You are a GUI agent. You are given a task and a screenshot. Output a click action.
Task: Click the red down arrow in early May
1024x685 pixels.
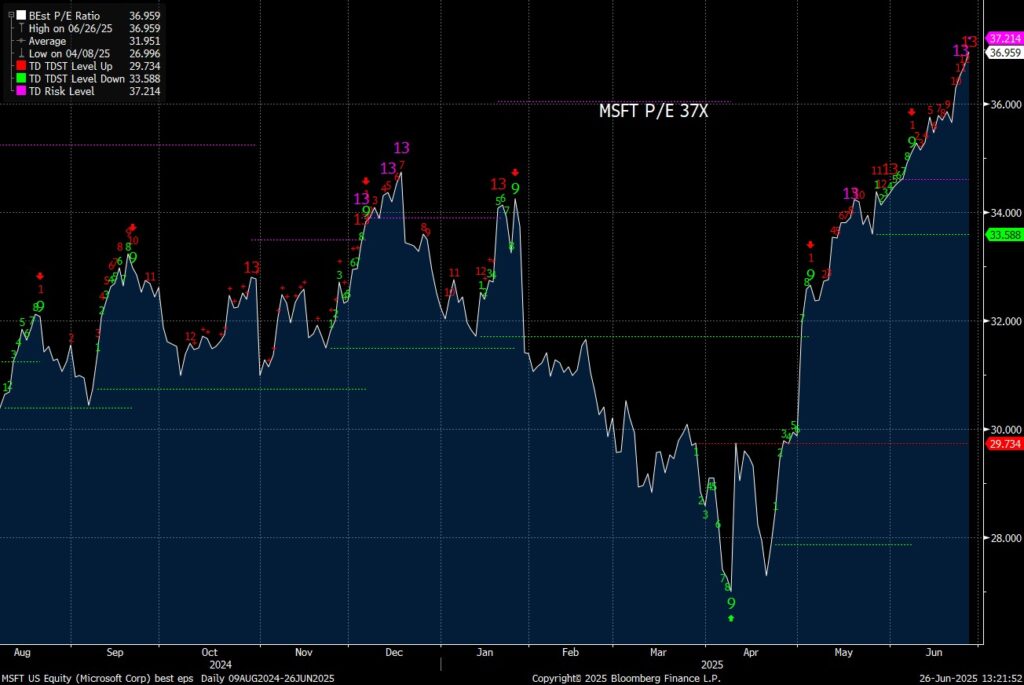coord(810,245)
